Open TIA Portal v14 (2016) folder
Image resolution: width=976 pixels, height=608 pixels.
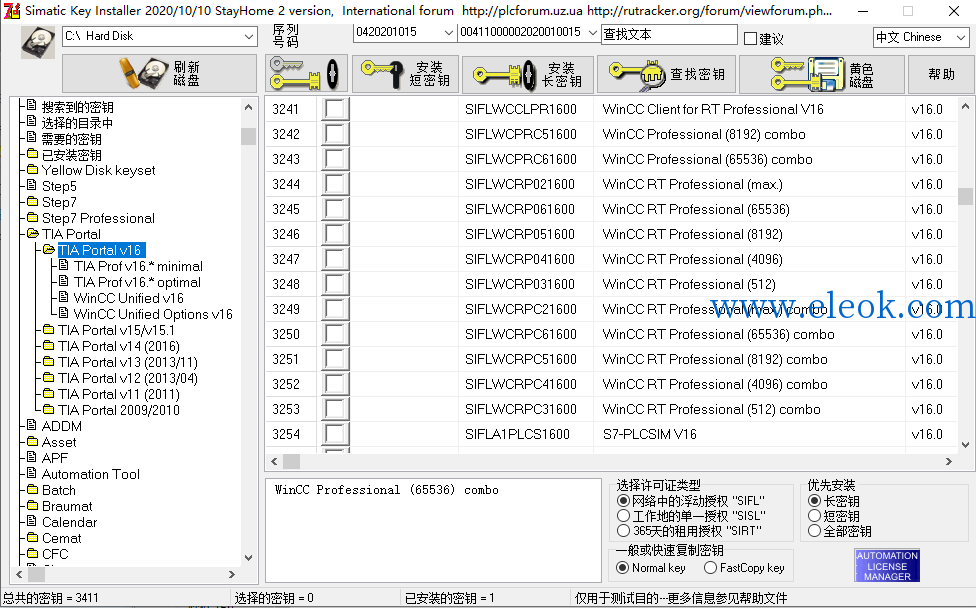pyautogui.click(x=119, y=346)
